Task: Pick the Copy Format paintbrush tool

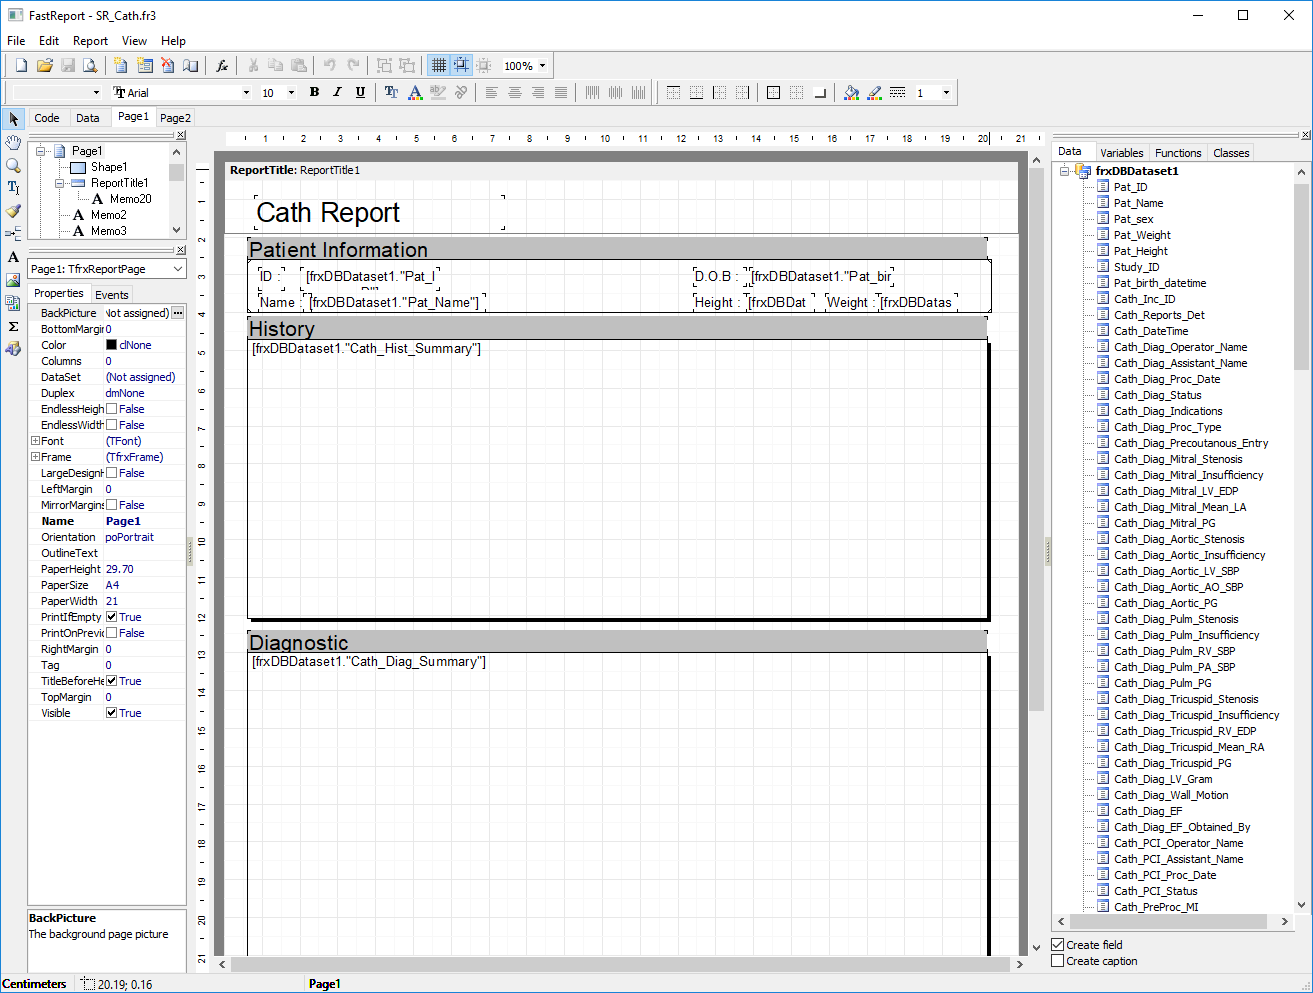Action: pyautogui.click(x=13, y=211)
